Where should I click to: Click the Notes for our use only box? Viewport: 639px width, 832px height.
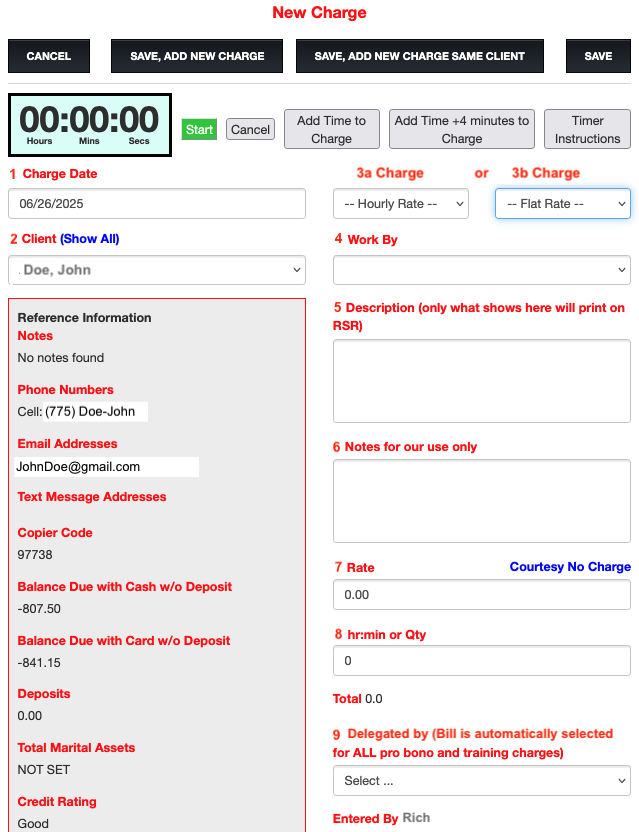tap(482, 501)
